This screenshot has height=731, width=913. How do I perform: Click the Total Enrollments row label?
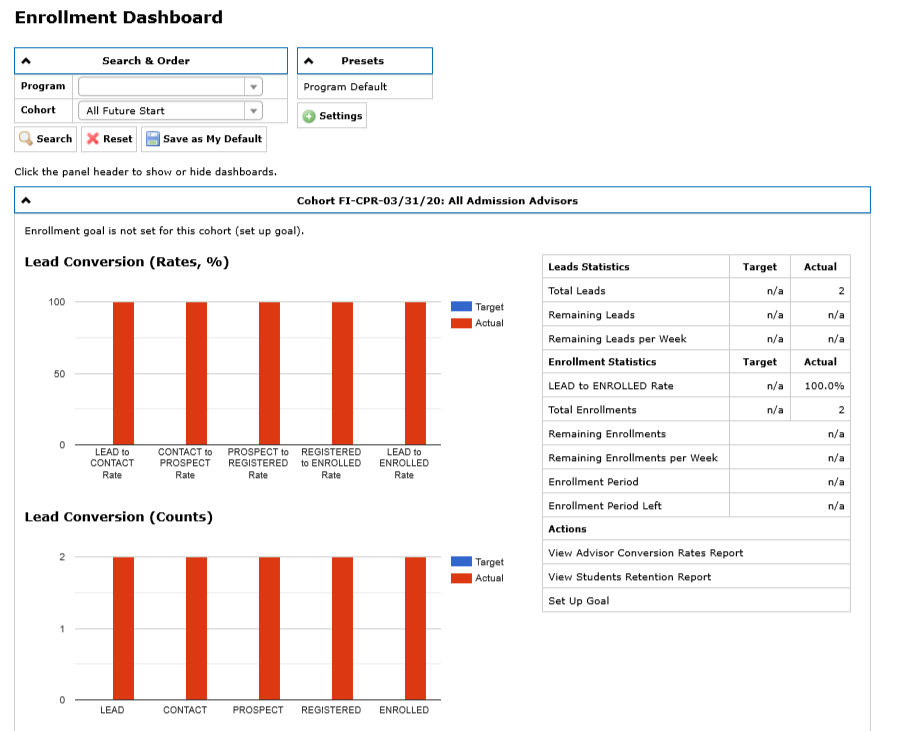click(592, 409)
